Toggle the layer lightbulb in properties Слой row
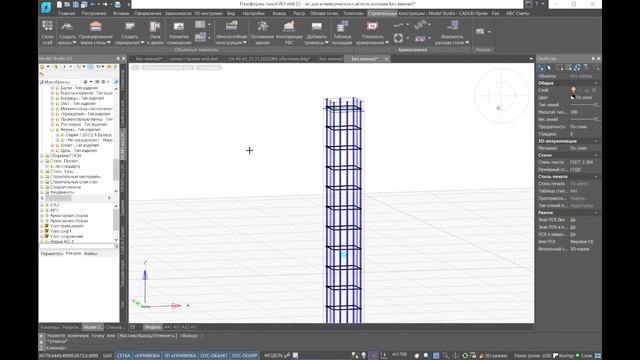 click(x=573, y=90)
